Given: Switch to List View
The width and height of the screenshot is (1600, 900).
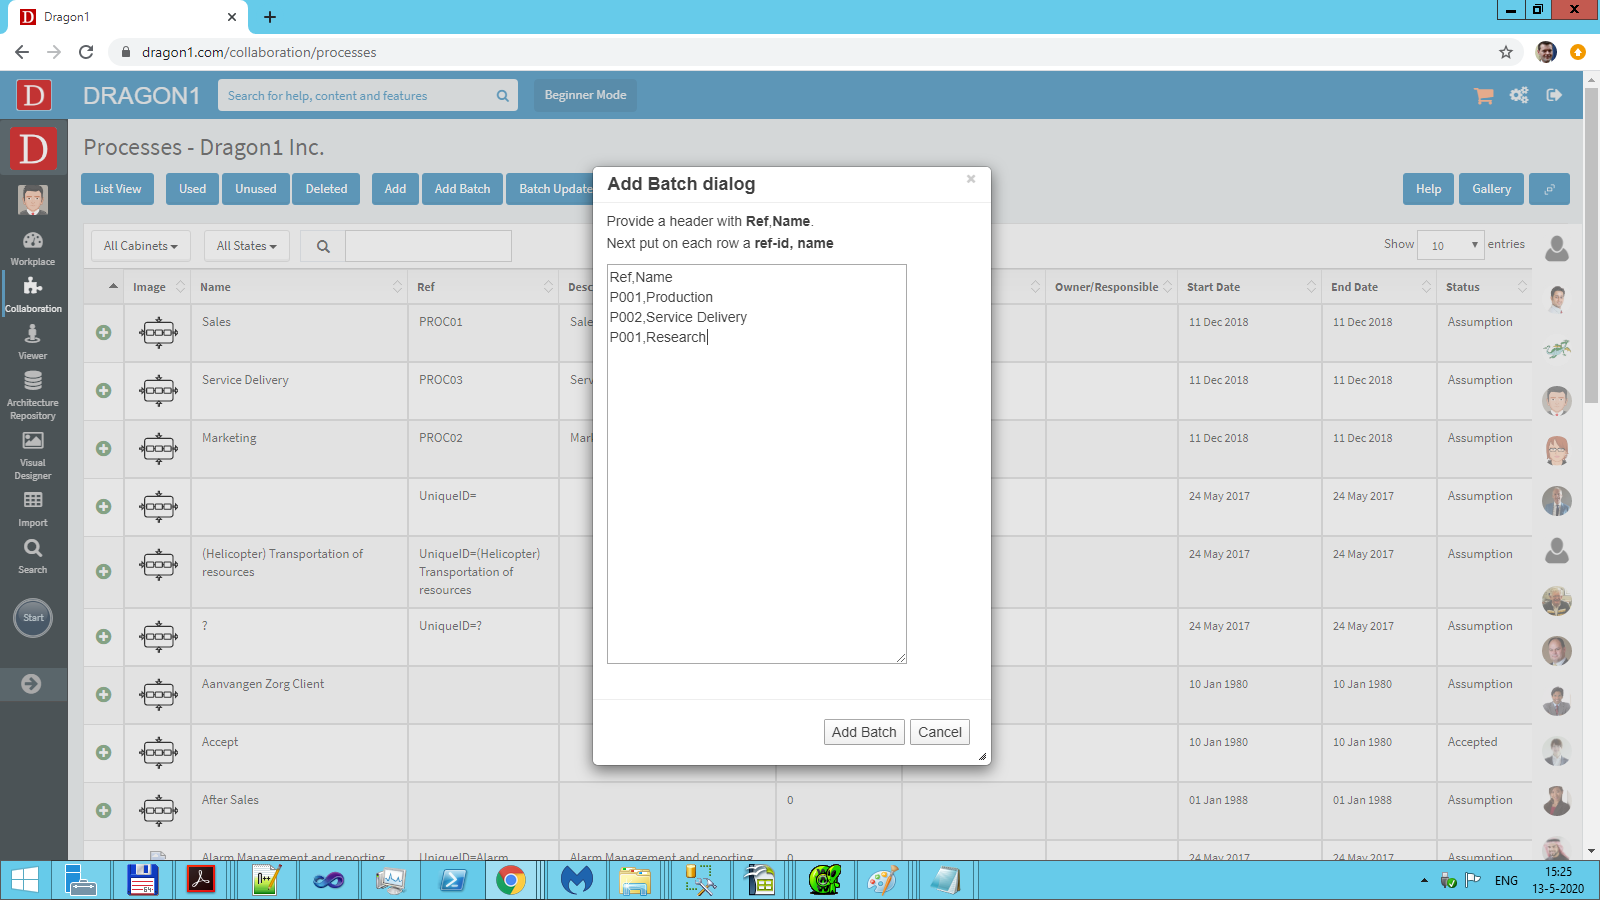Looking at the screenshot, I should [x=117, y=189].
